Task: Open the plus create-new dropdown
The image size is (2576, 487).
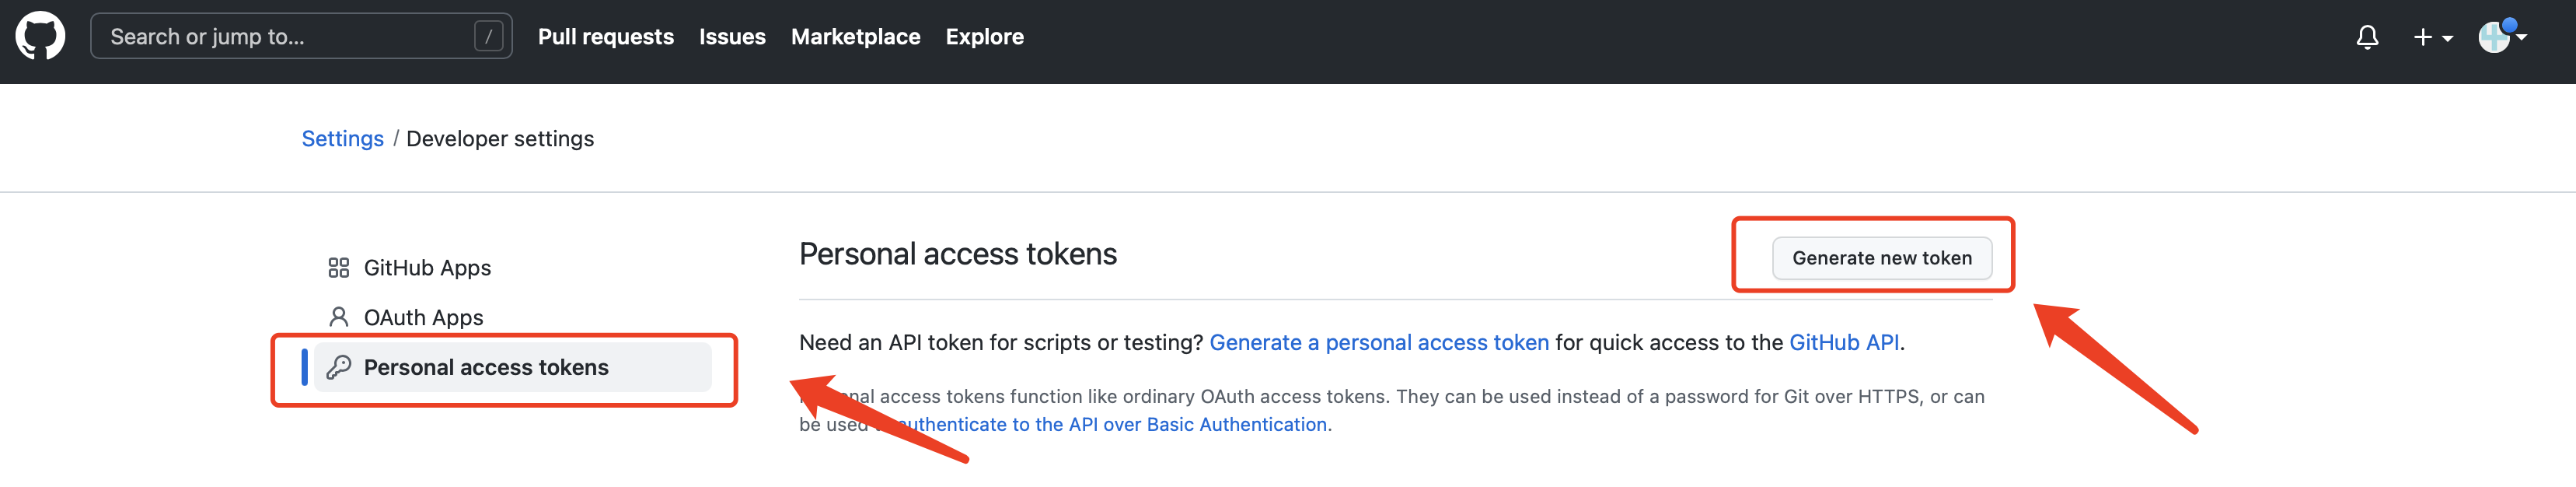Action: tap(2432, 38)
